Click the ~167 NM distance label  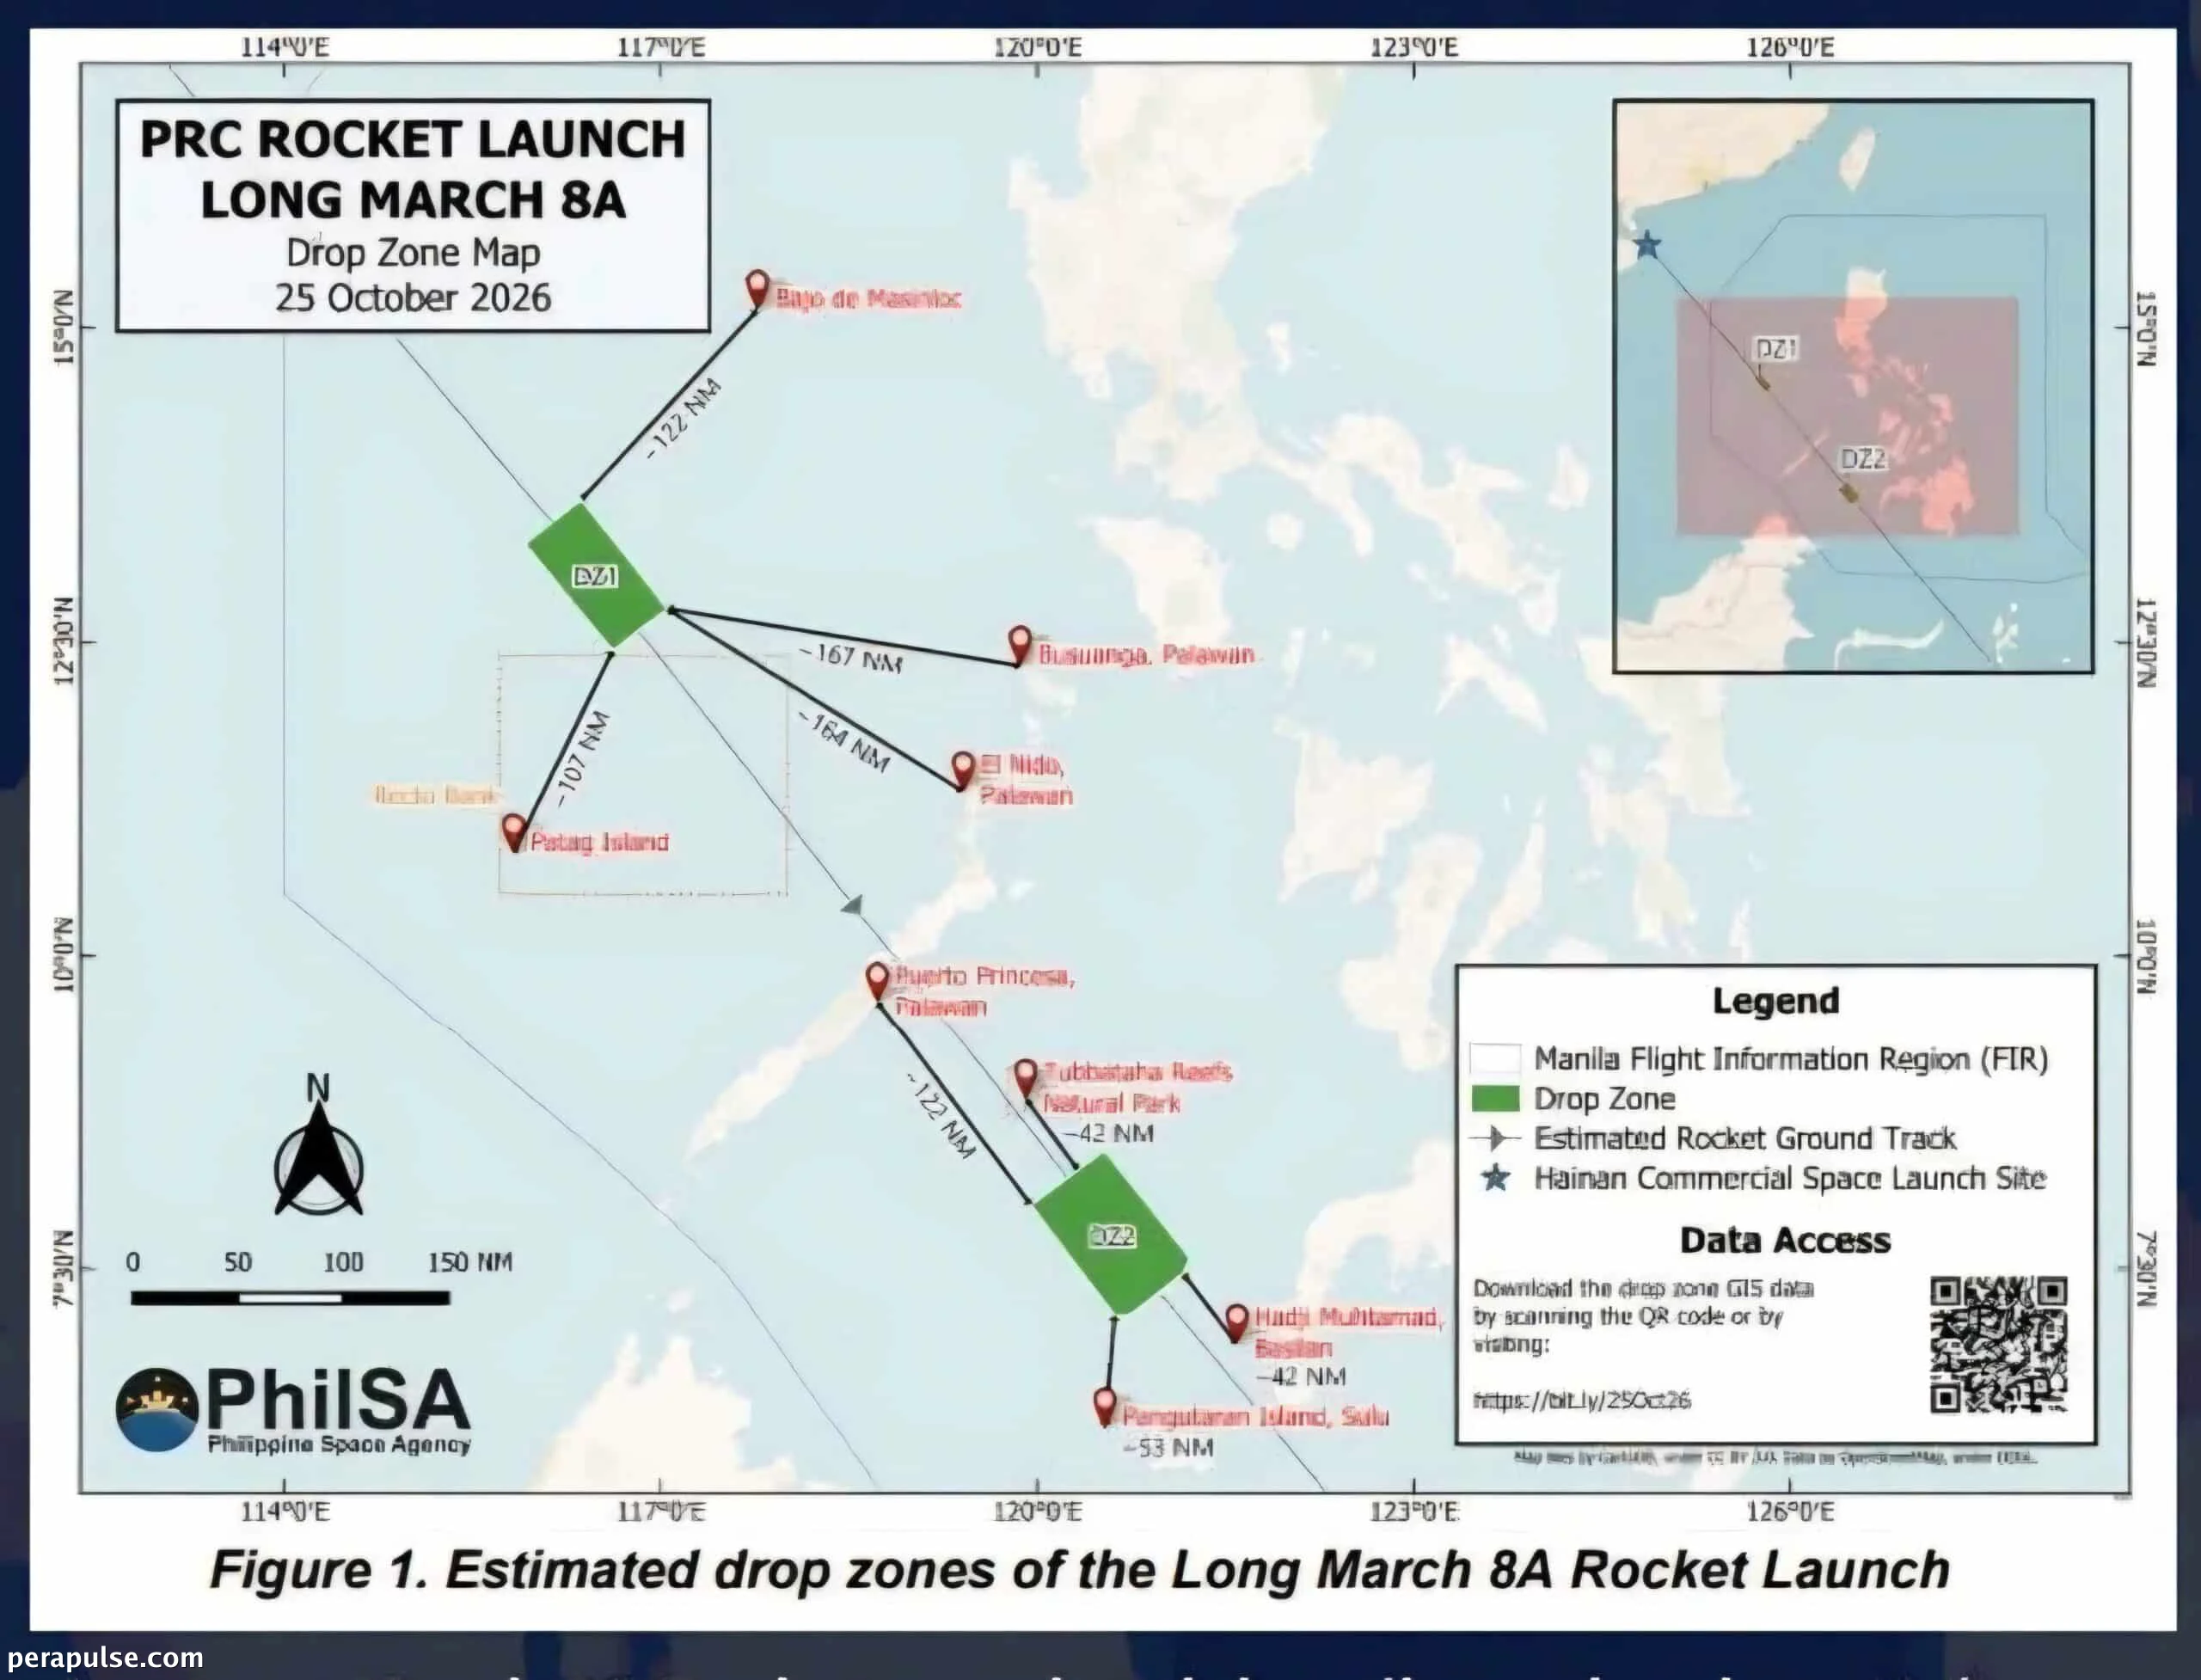[851, 657]
